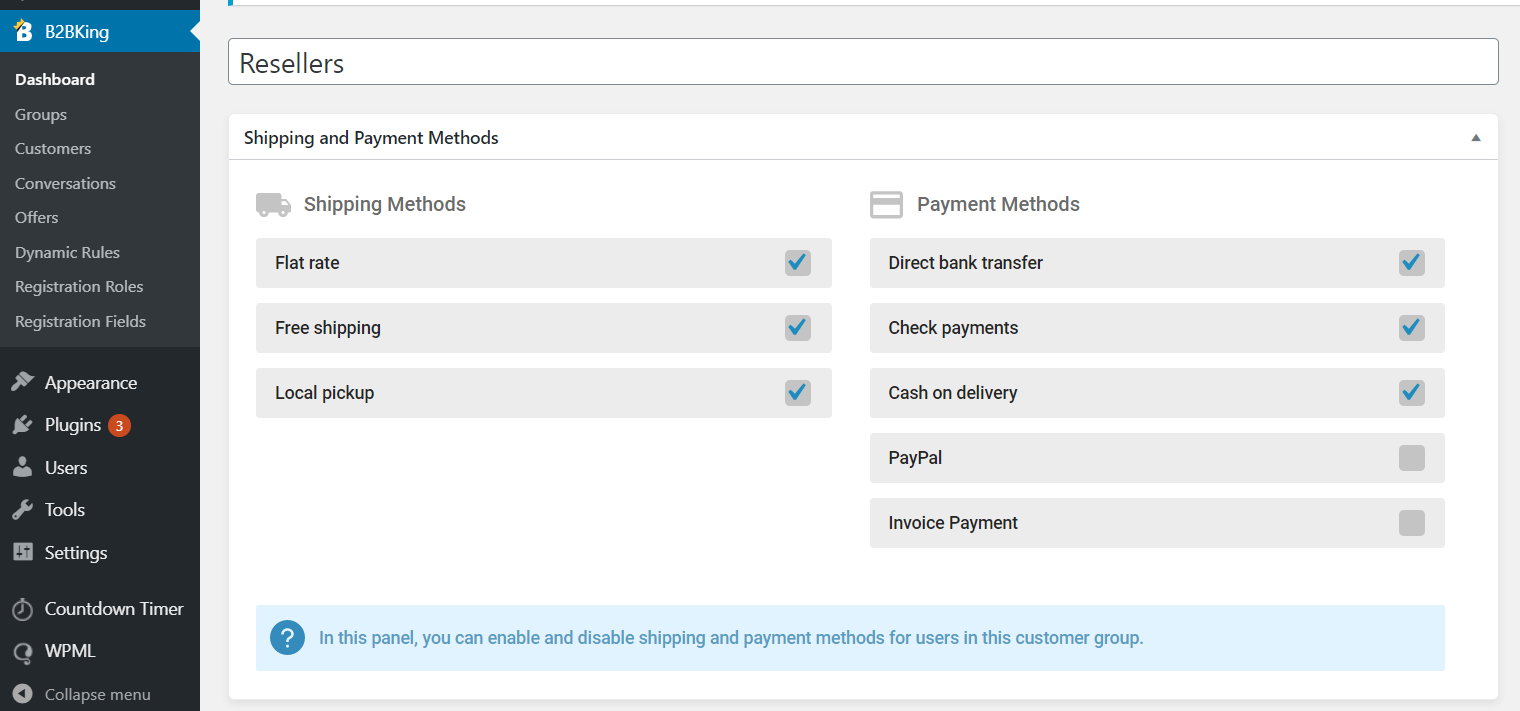The height and width of the screenshot is (711, 1520).
Task: Click the Payment Methods card icon
Action: click(x=886, y=203)
